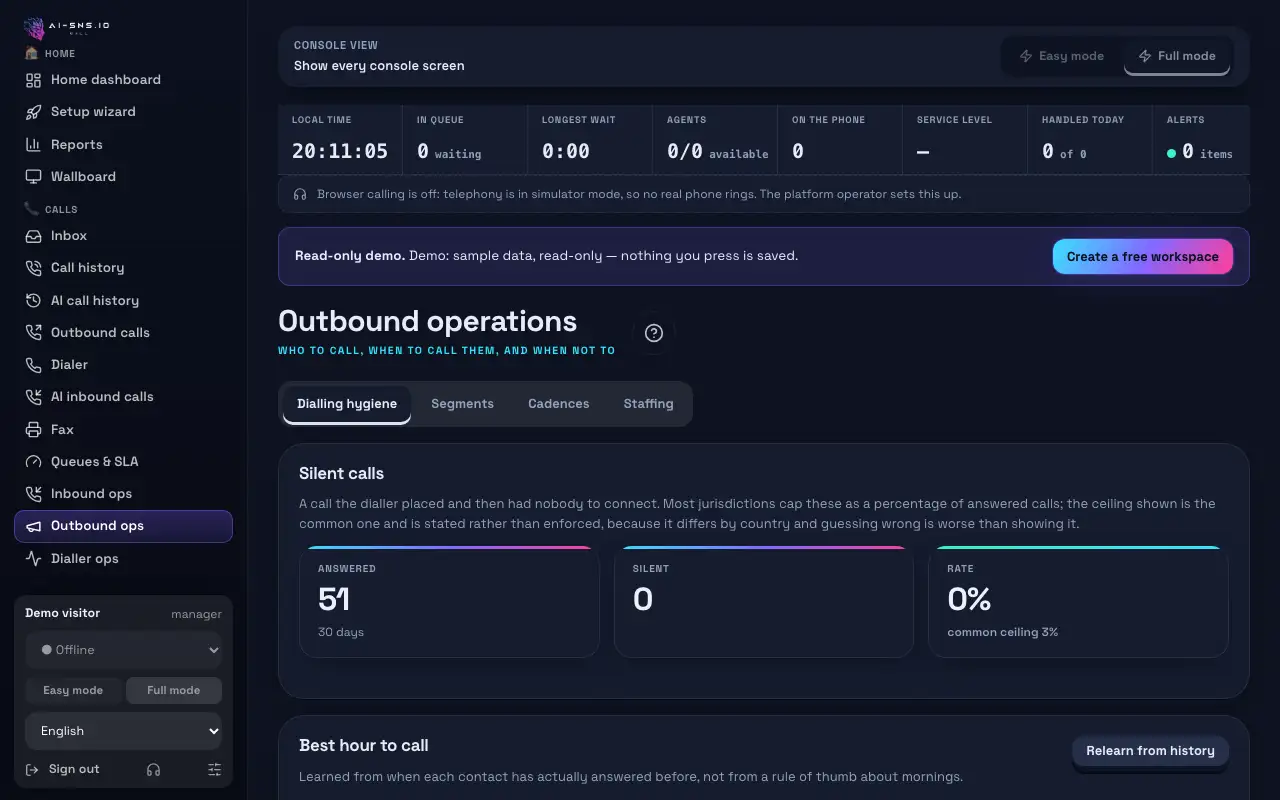The image size is (1280, 800).
Task: Open the Inbox tray icon
Action: point(33,236)
